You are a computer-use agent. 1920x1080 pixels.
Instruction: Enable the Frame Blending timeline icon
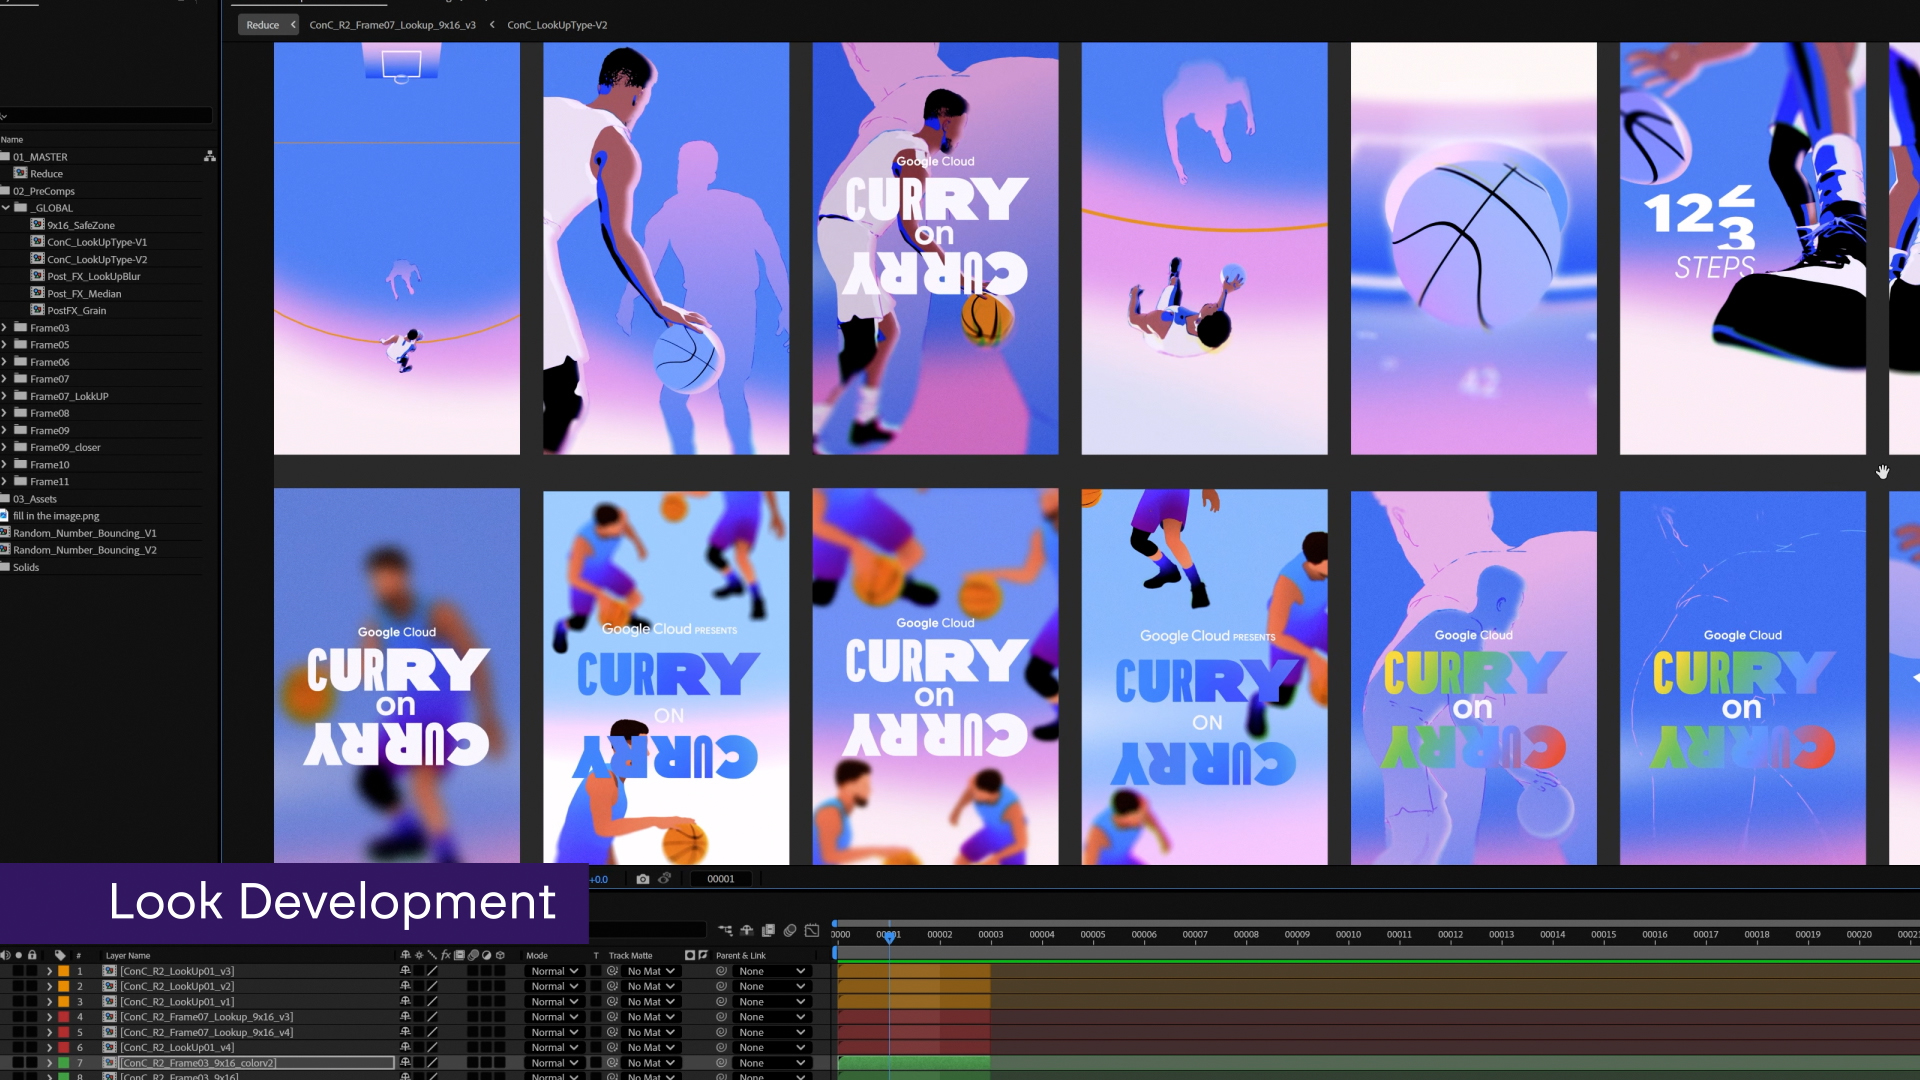[768, 930]
